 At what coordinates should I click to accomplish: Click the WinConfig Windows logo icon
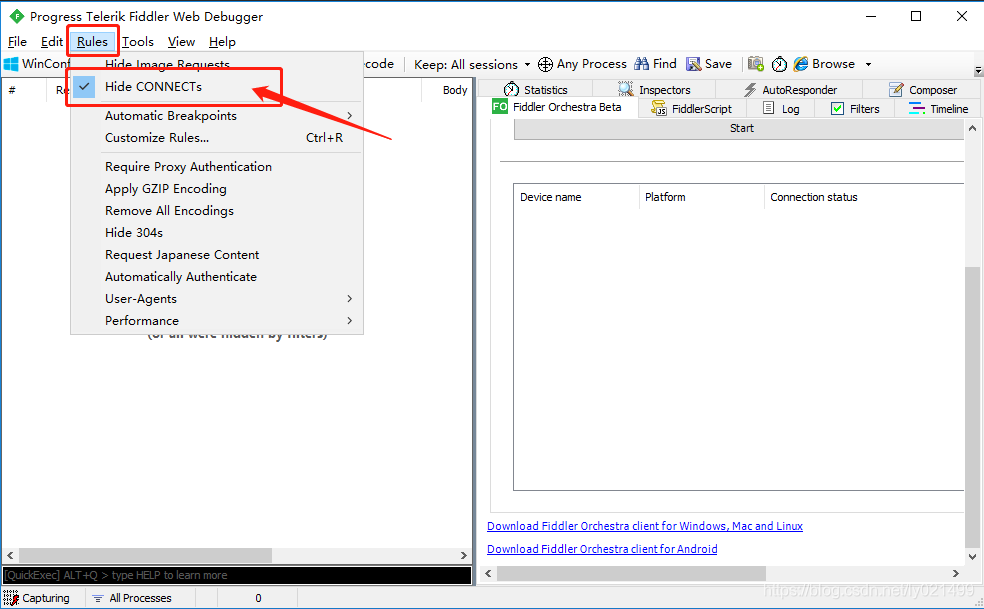(x=11, y=64)
